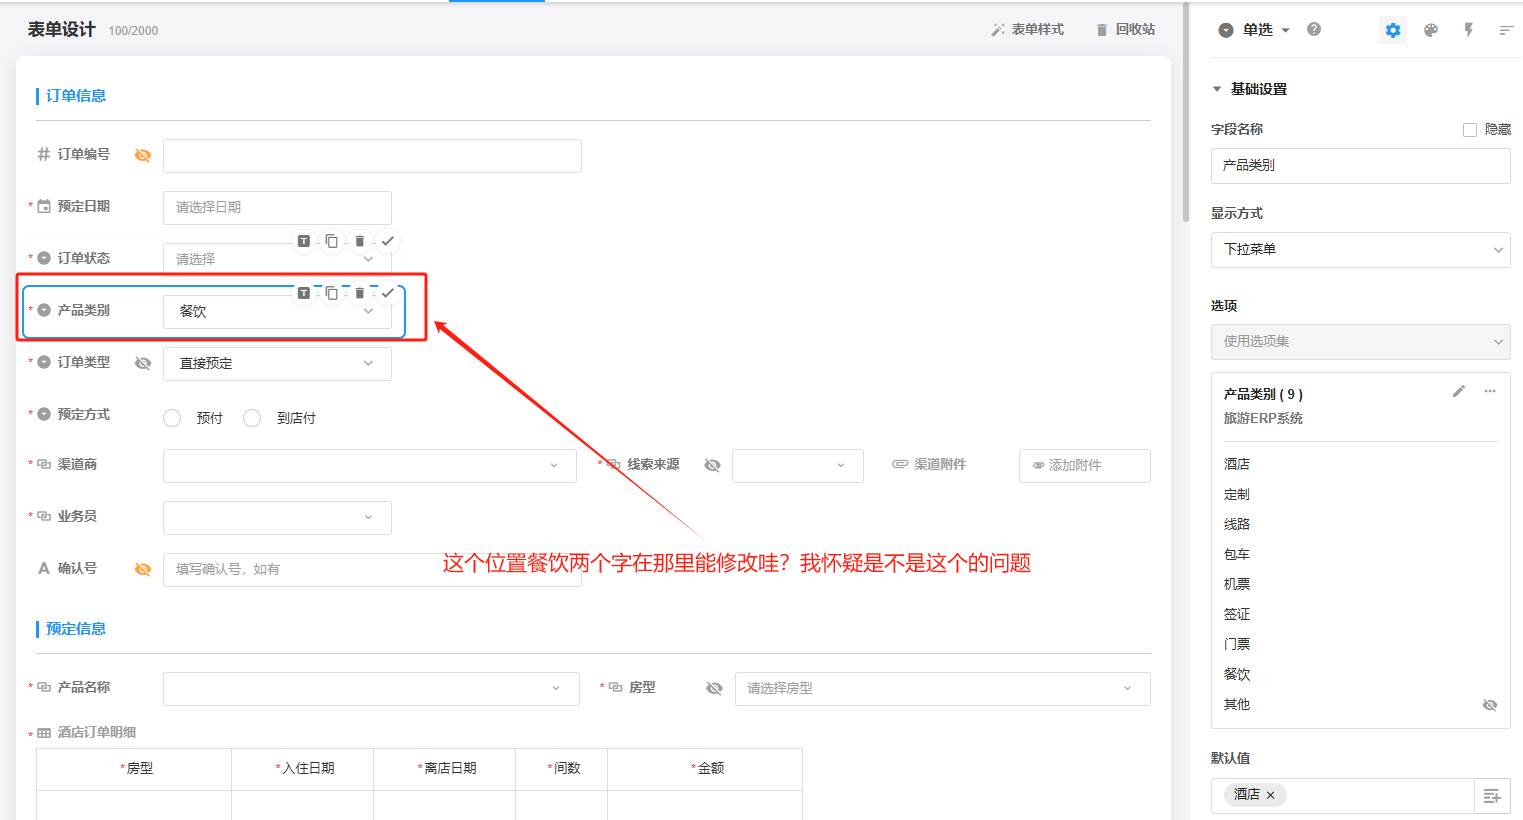
Task: Select the 预付 radio button
Action: point(172,418)
